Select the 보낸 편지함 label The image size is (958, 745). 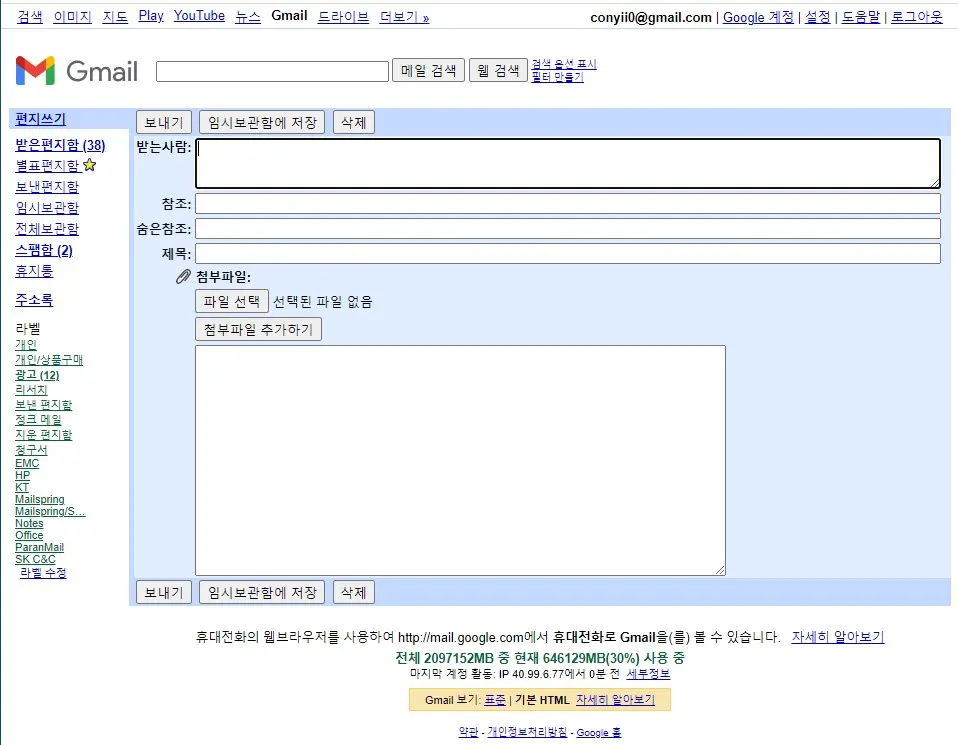43,405
